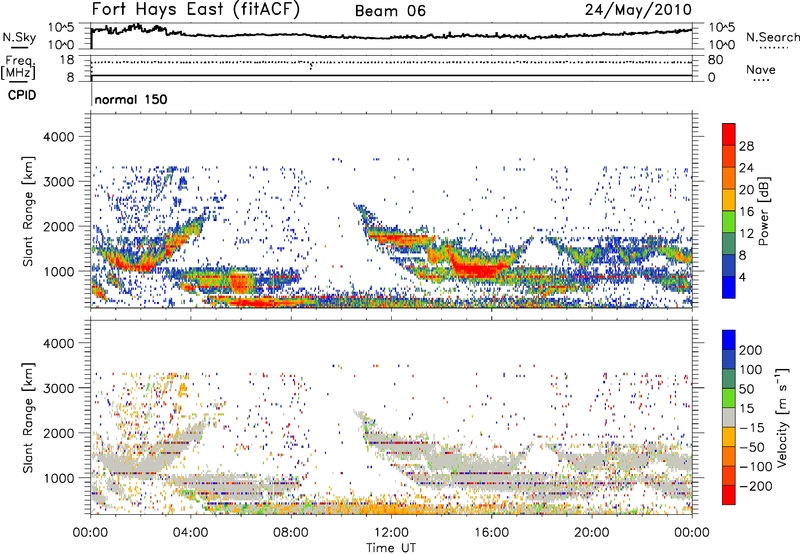Click the Power colorbar blue bottom segment
This screenshot has width=800, height=554.
729,287
